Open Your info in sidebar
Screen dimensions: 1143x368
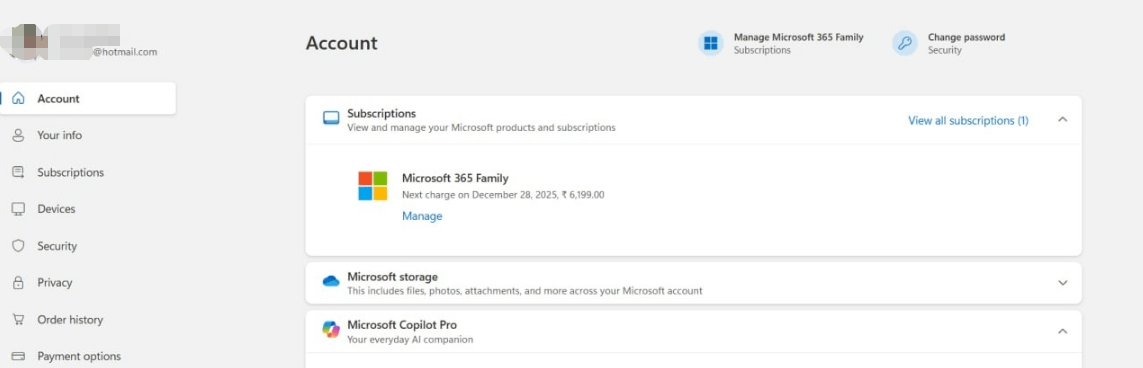coord(60,136)
